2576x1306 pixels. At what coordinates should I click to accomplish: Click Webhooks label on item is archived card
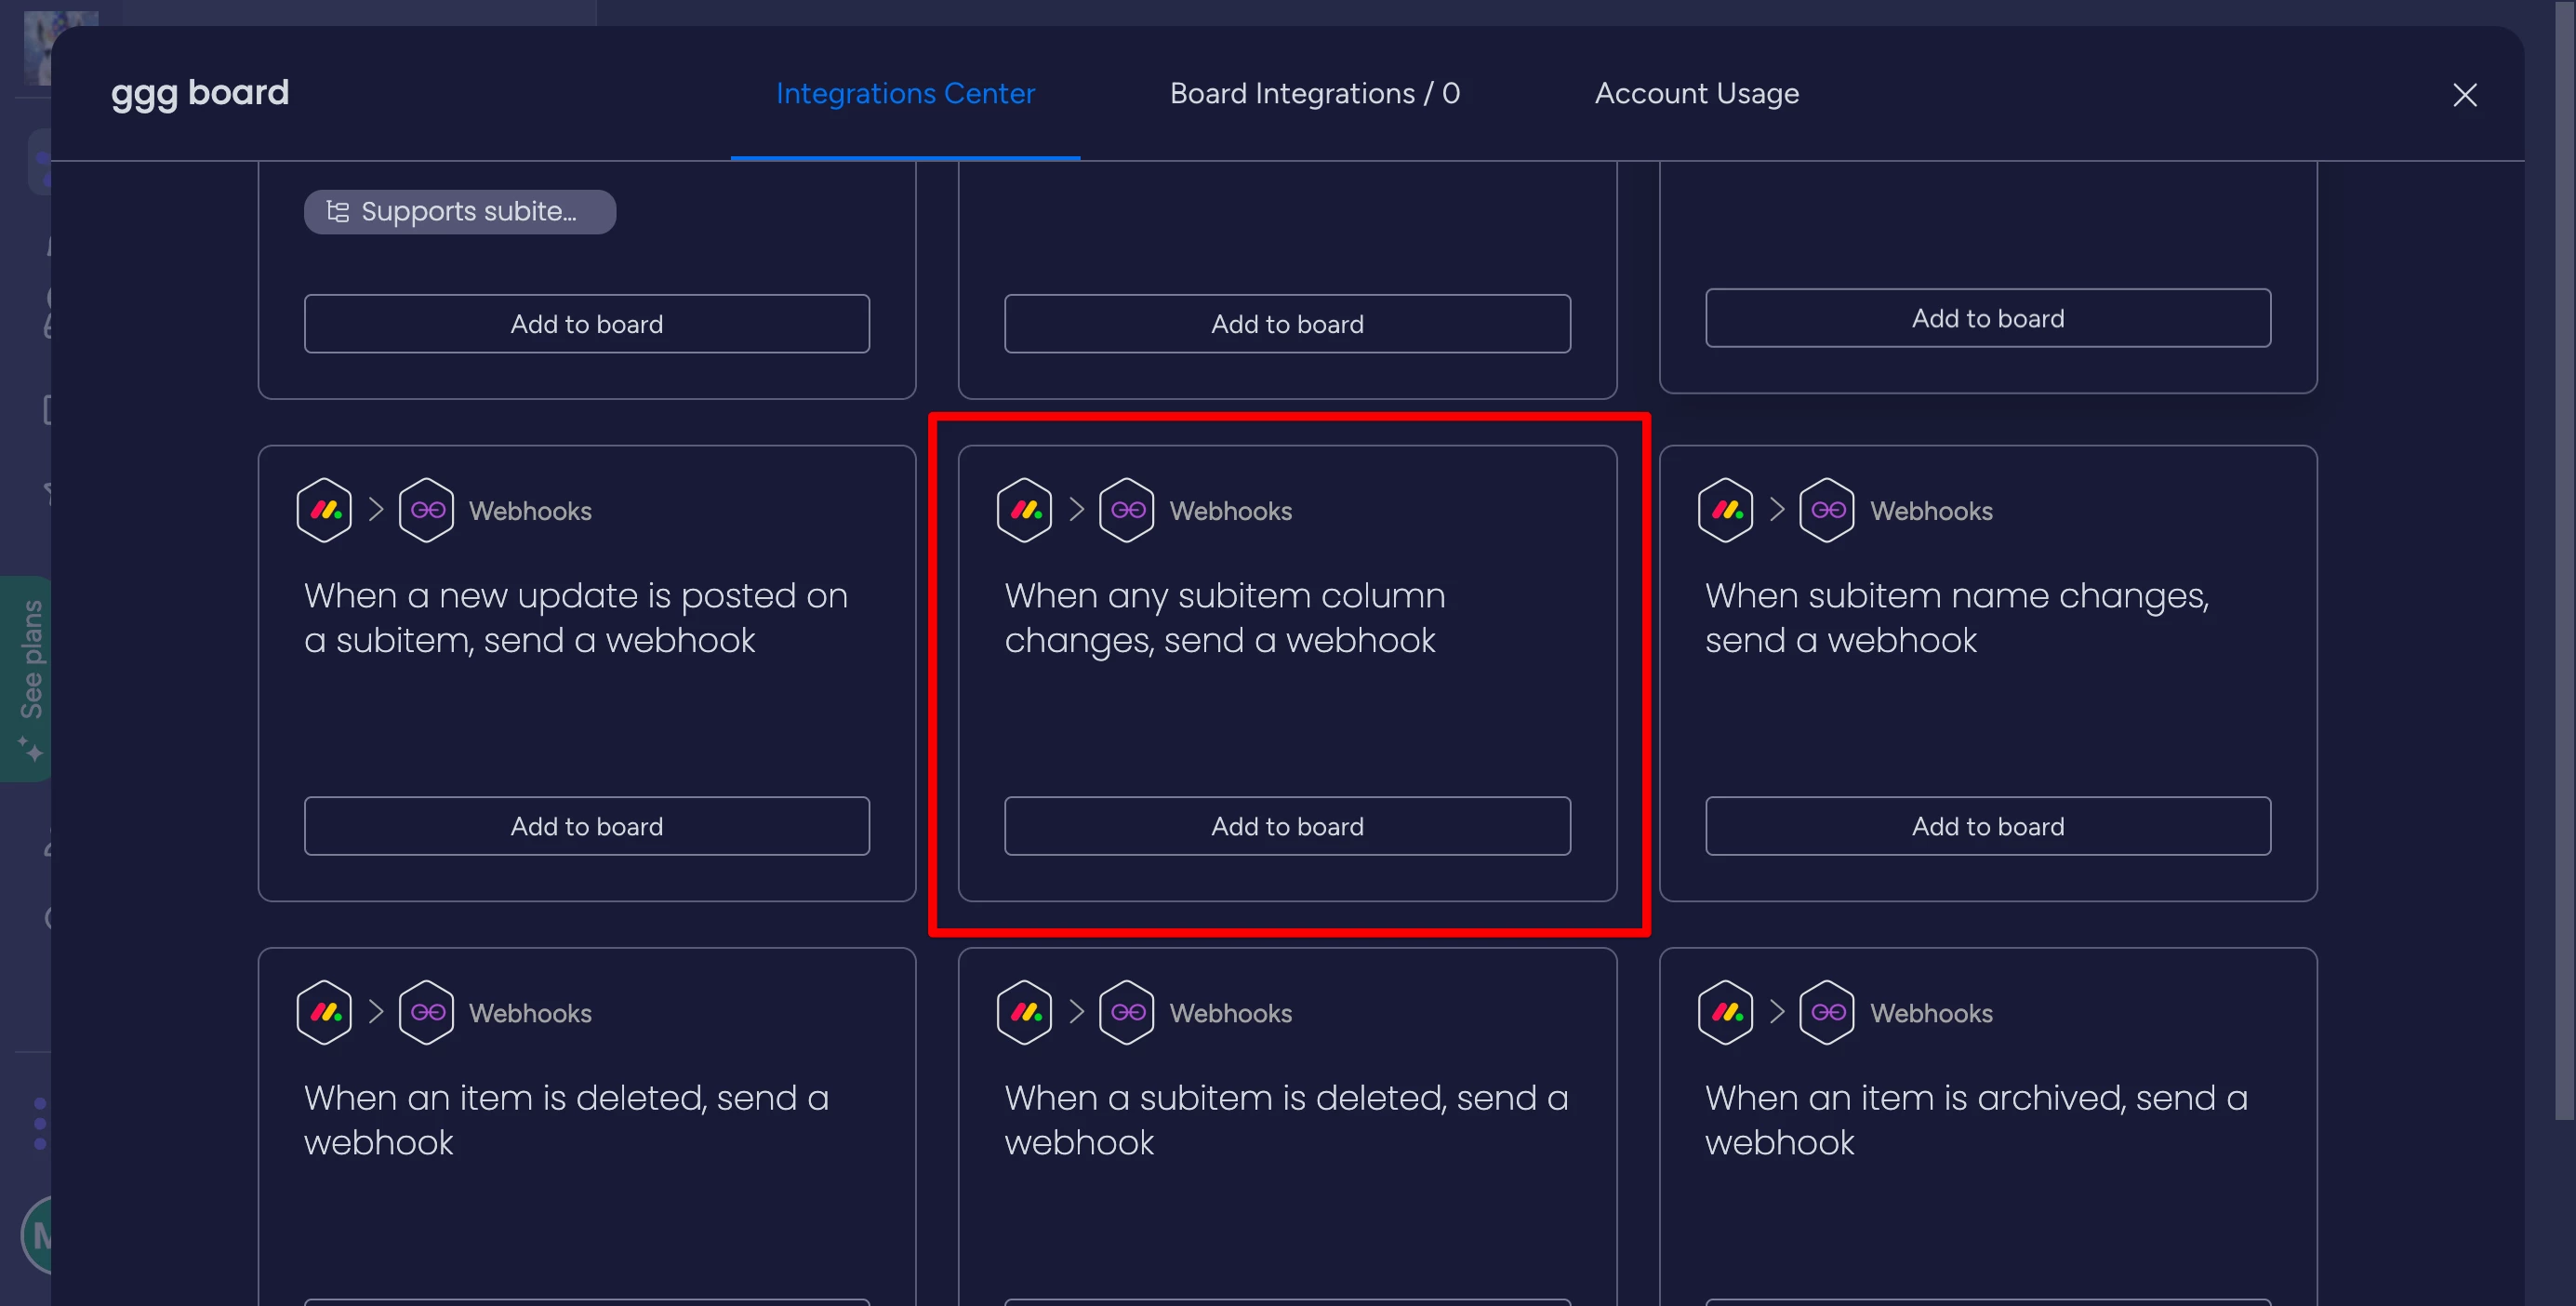[1931, 1013]
